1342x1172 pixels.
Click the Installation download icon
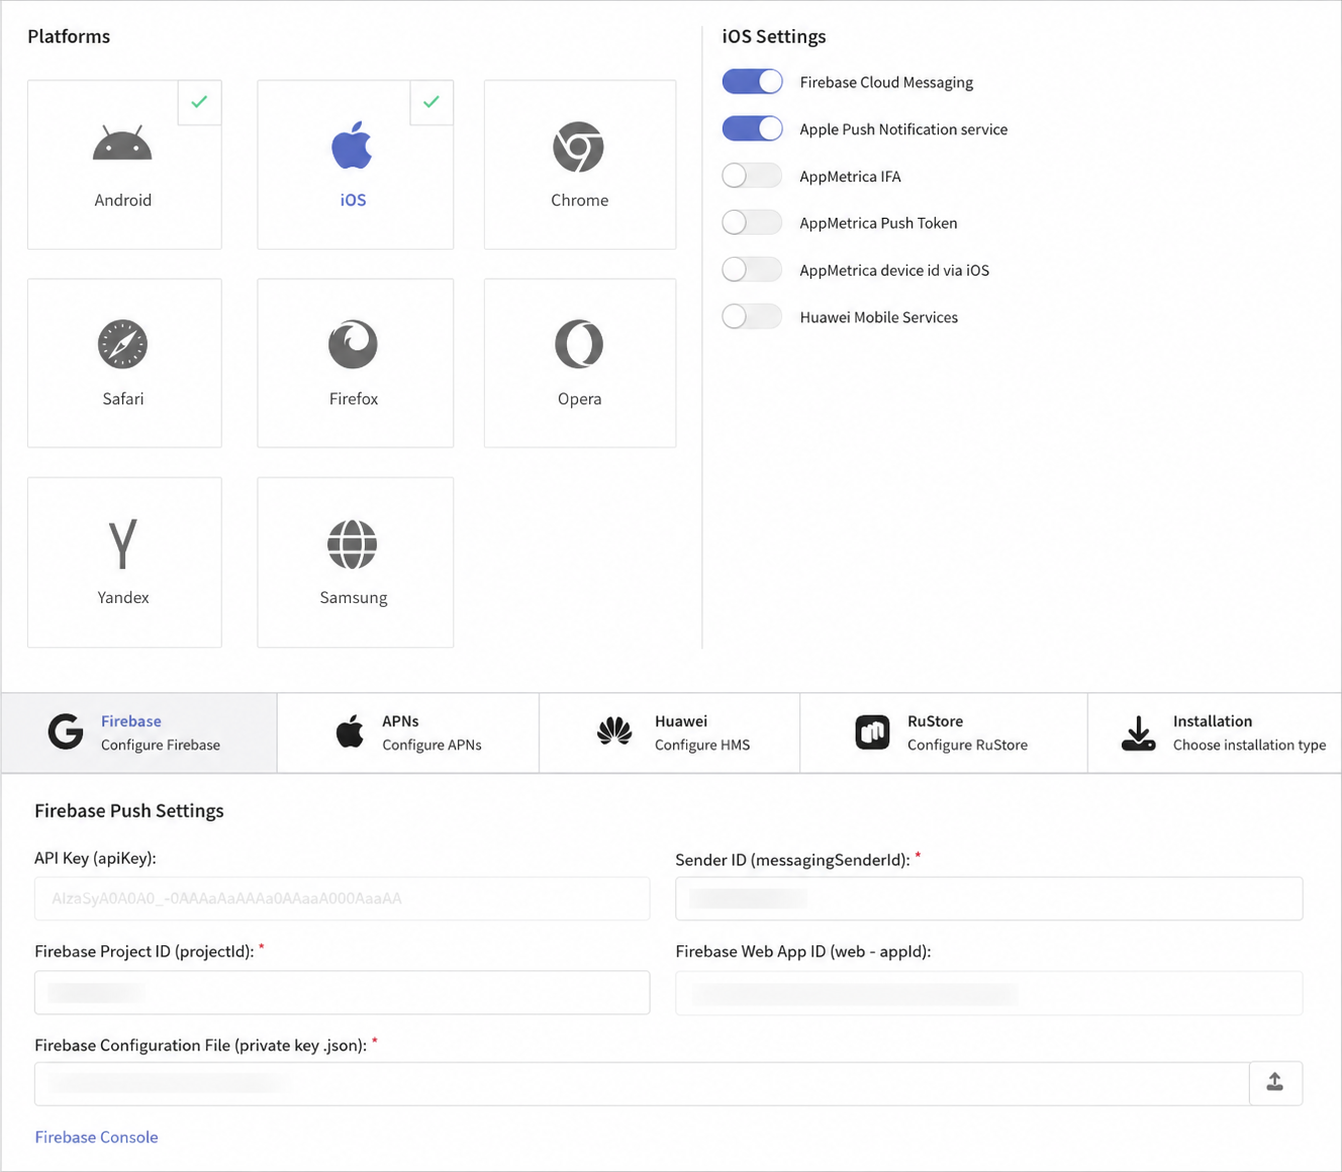[1138, 733]
